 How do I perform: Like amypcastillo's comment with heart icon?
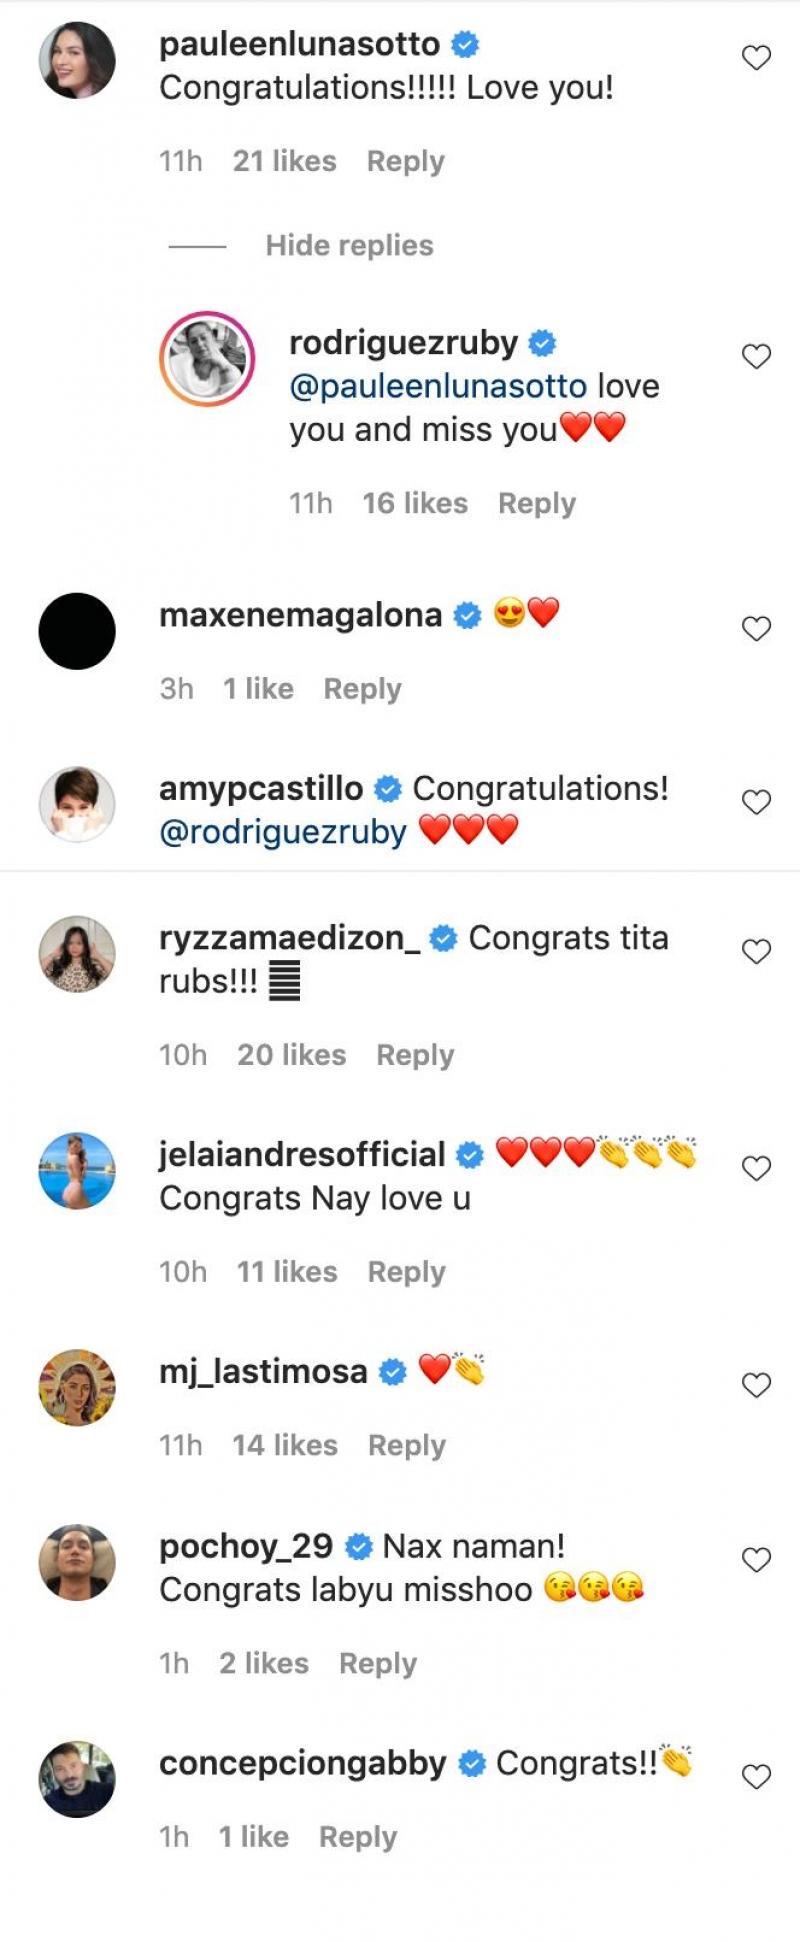coord(756,802)
